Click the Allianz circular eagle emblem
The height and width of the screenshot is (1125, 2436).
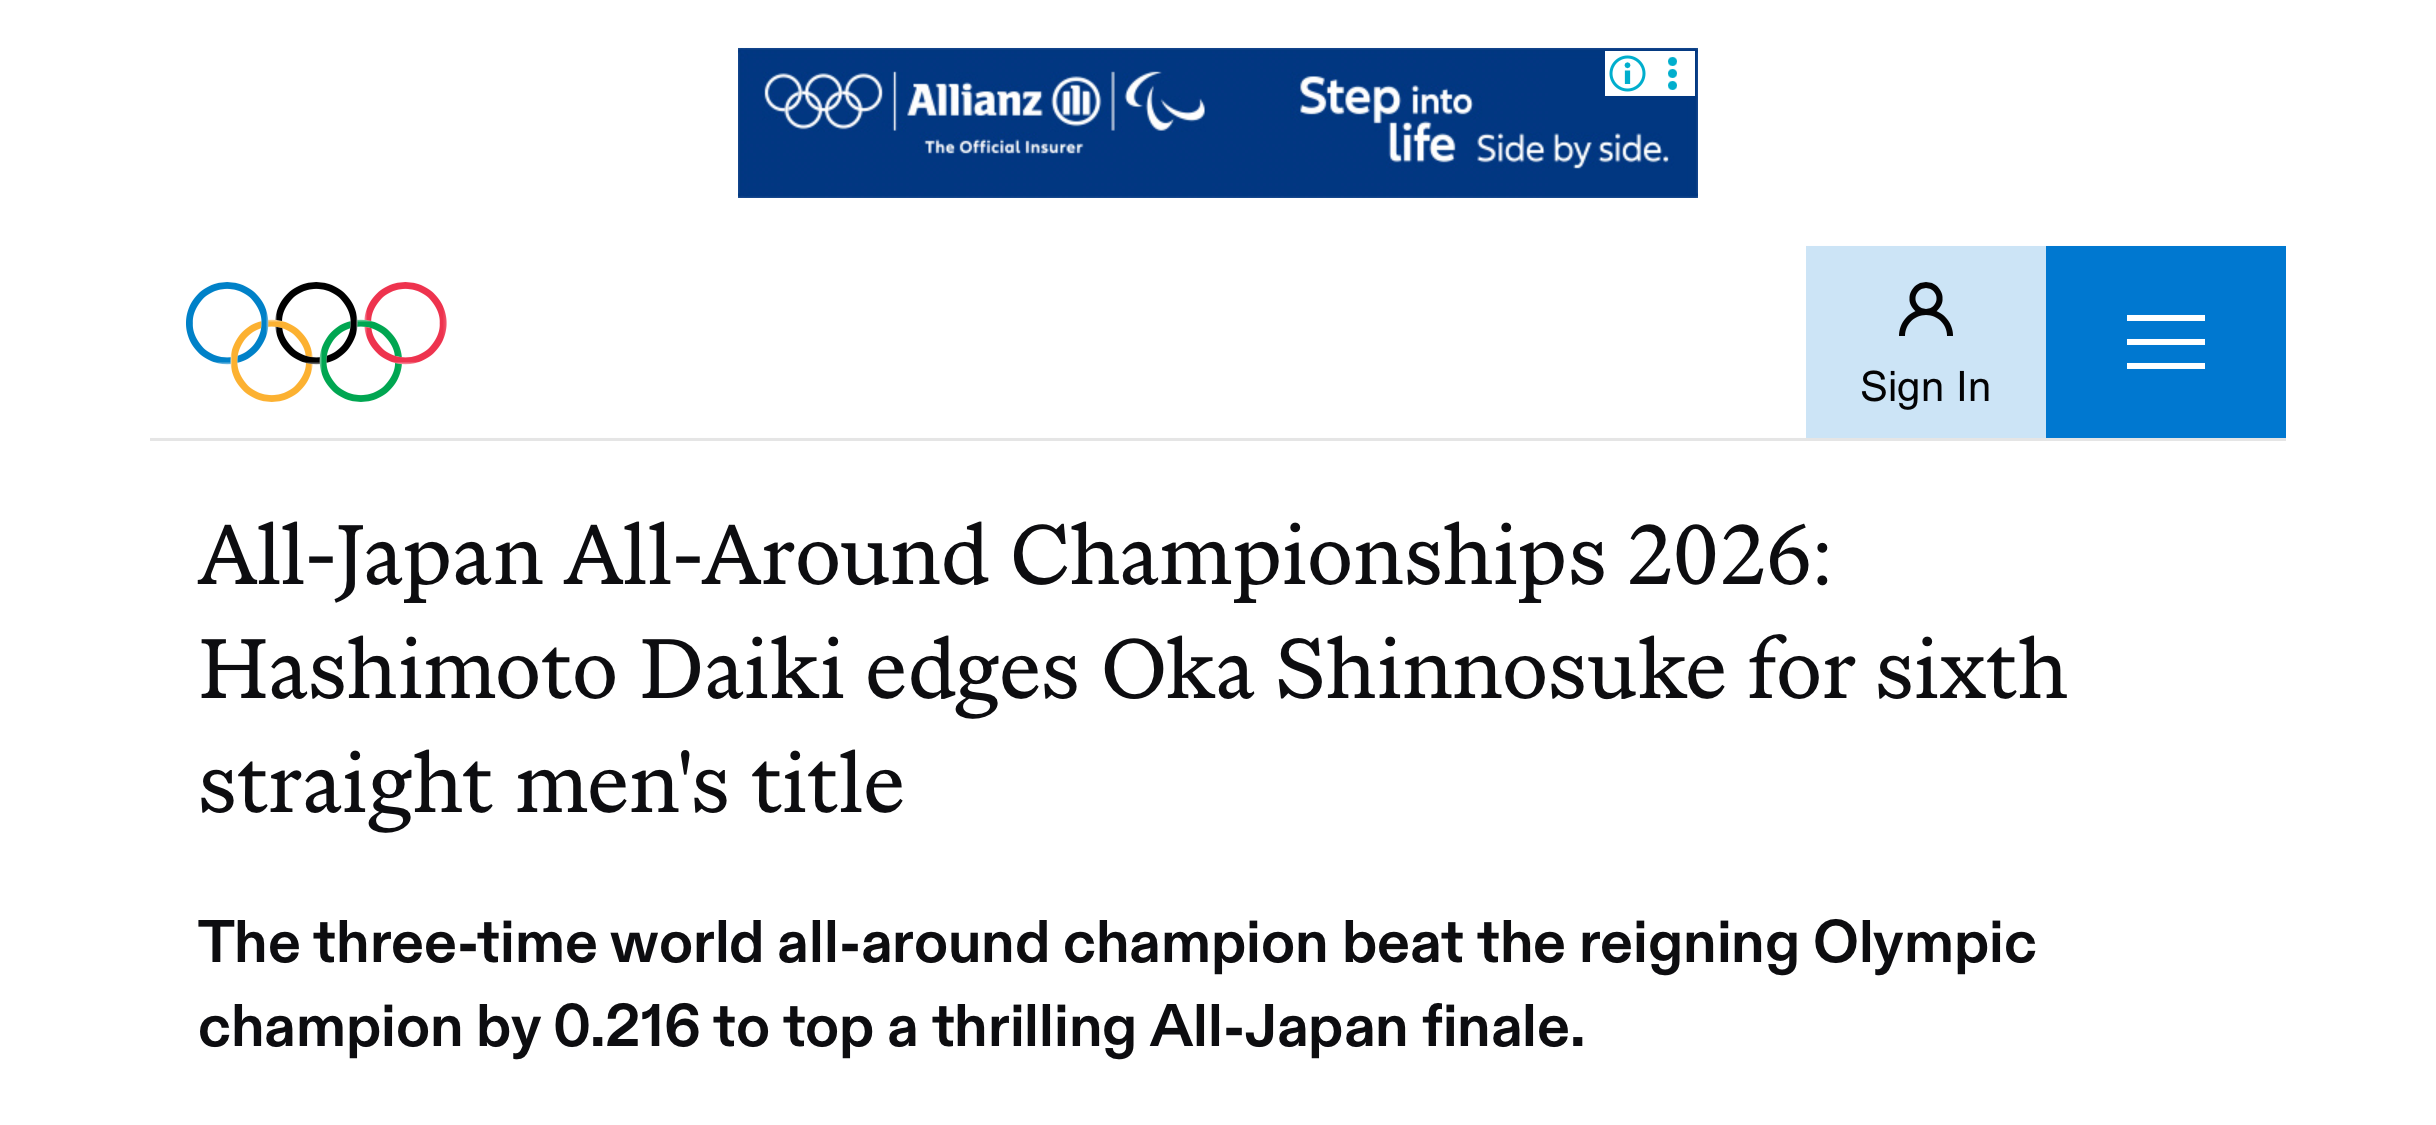click(x=1076, y=101)
